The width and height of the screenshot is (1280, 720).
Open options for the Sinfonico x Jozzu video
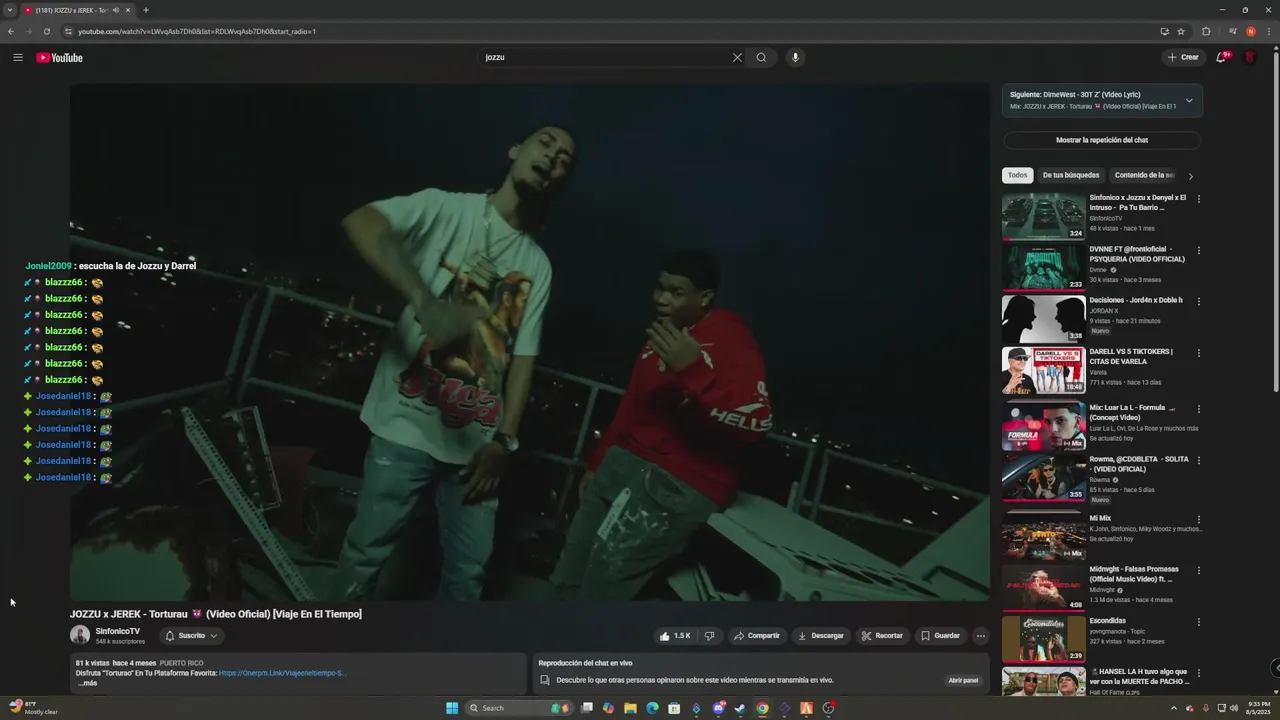(x=1198, y=199)
